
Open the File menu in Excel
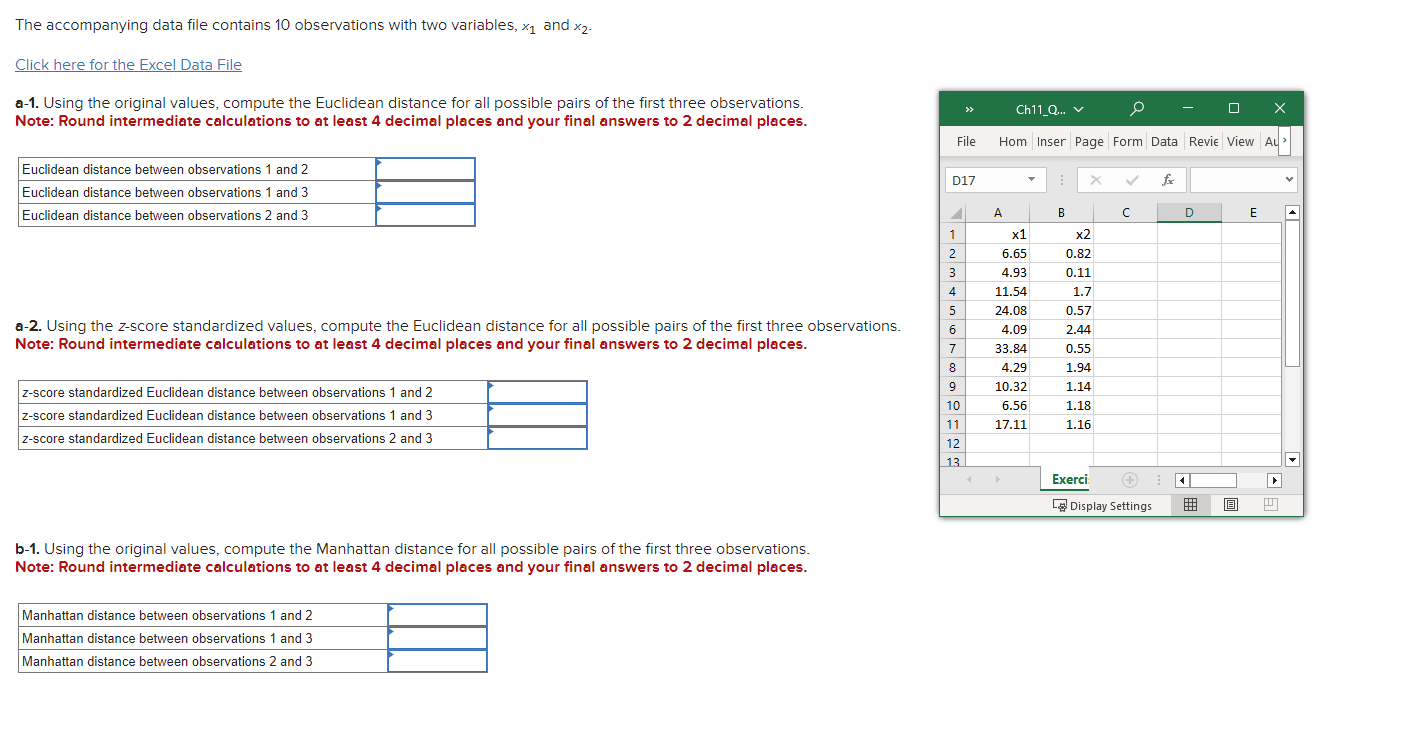tap(965, 141)
